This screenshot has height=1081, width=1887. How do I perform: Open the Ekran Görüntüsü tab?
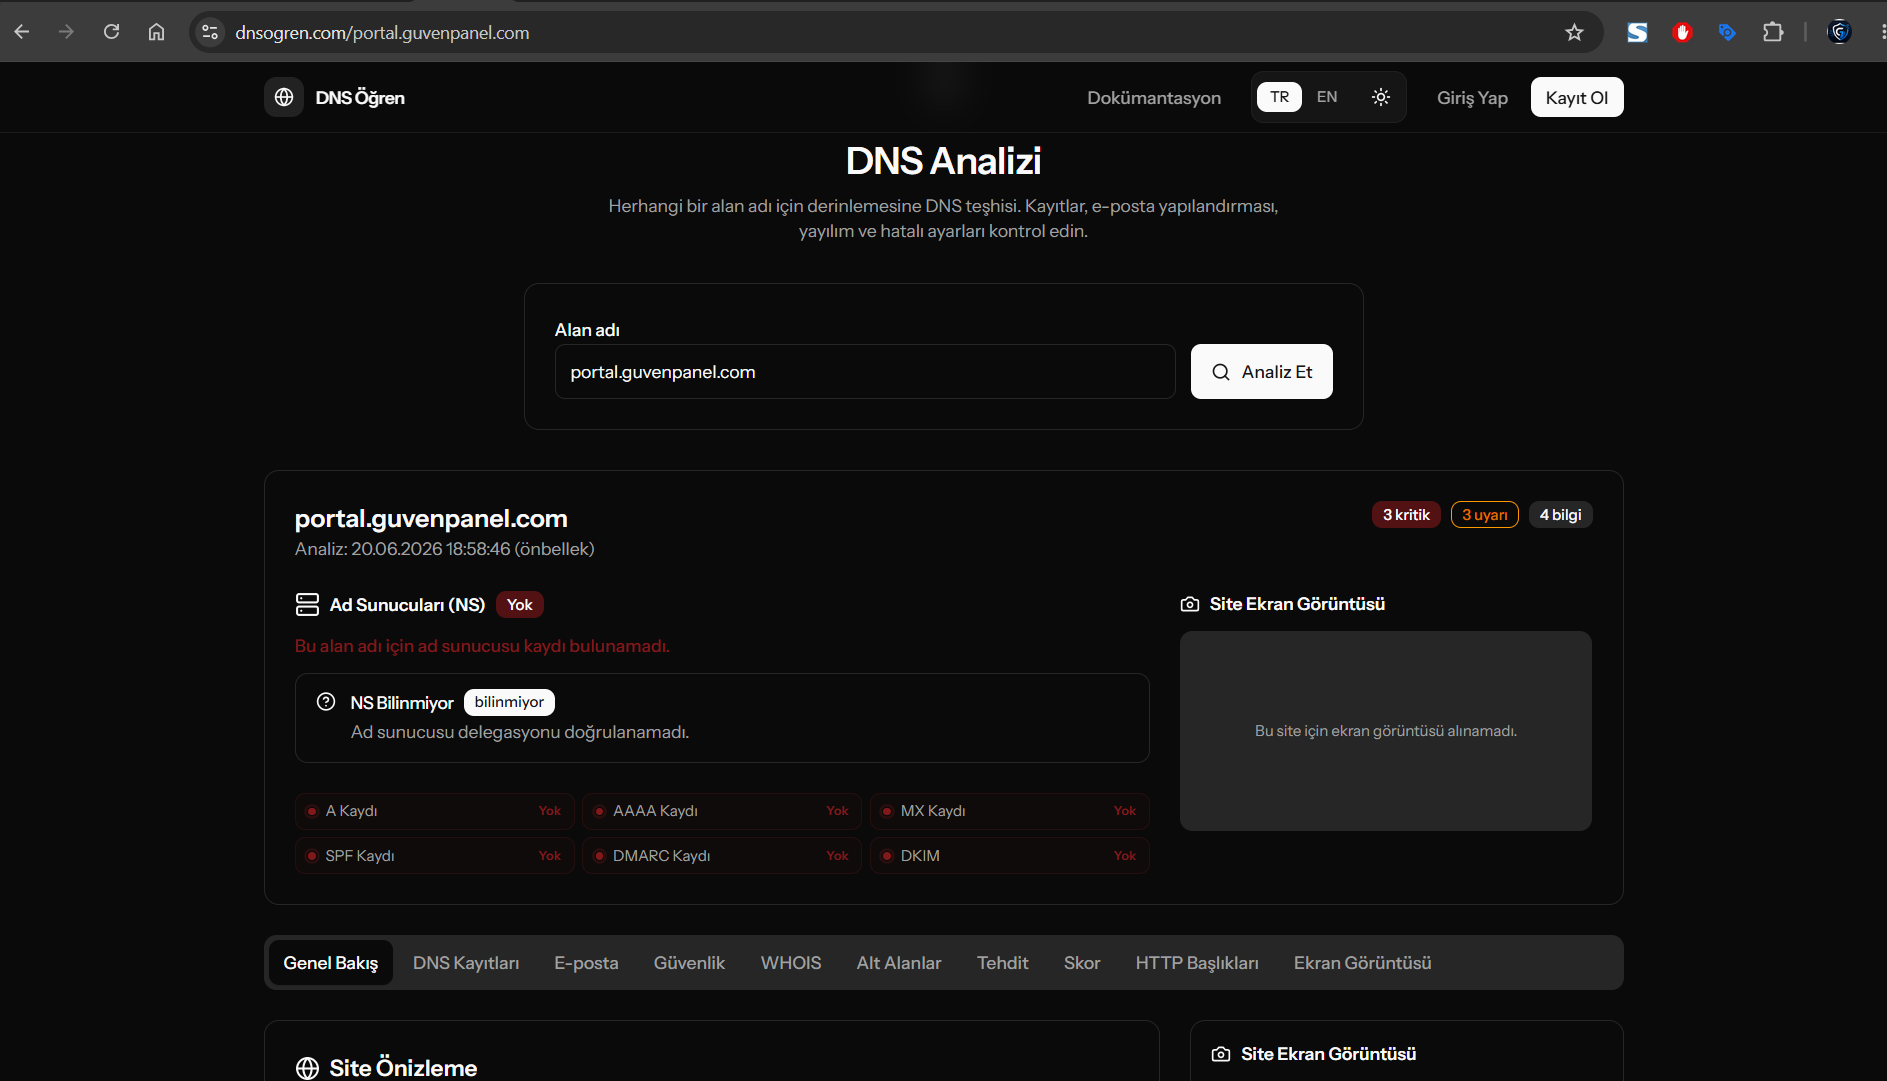1362,963
